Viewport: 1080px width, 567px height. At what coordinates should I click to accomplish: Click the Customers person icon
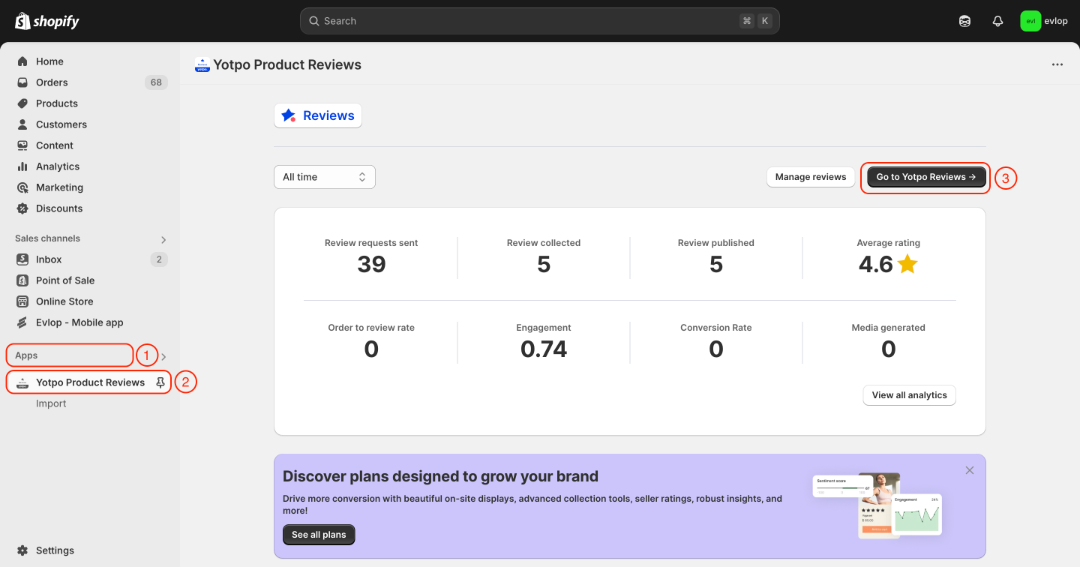tap(23, 125)
